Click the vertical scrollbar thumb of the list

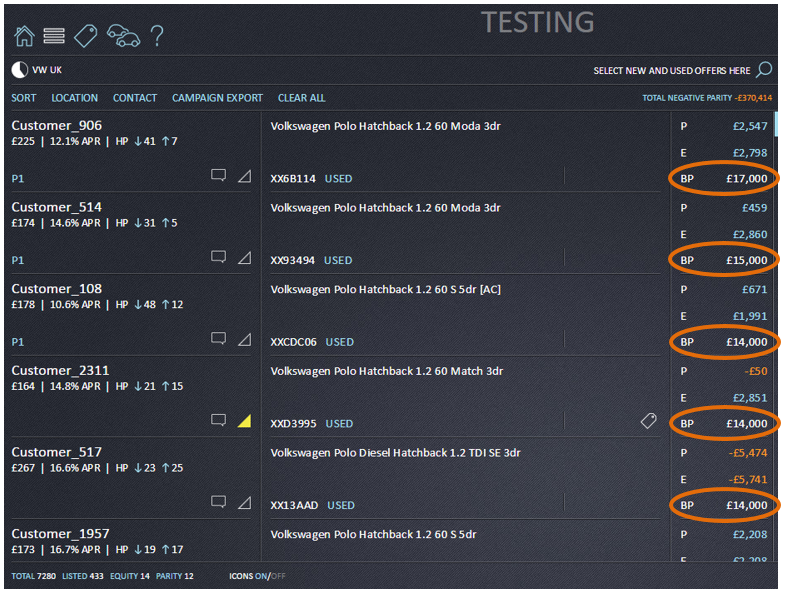pyautogui.click(x=775, y=122)
